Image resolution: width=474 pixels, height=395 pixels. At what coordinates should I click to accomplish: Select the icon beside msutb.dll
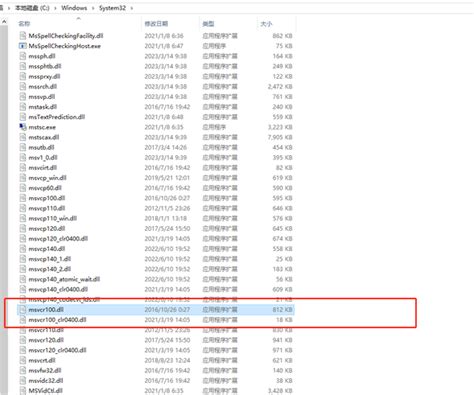point(22,147)
